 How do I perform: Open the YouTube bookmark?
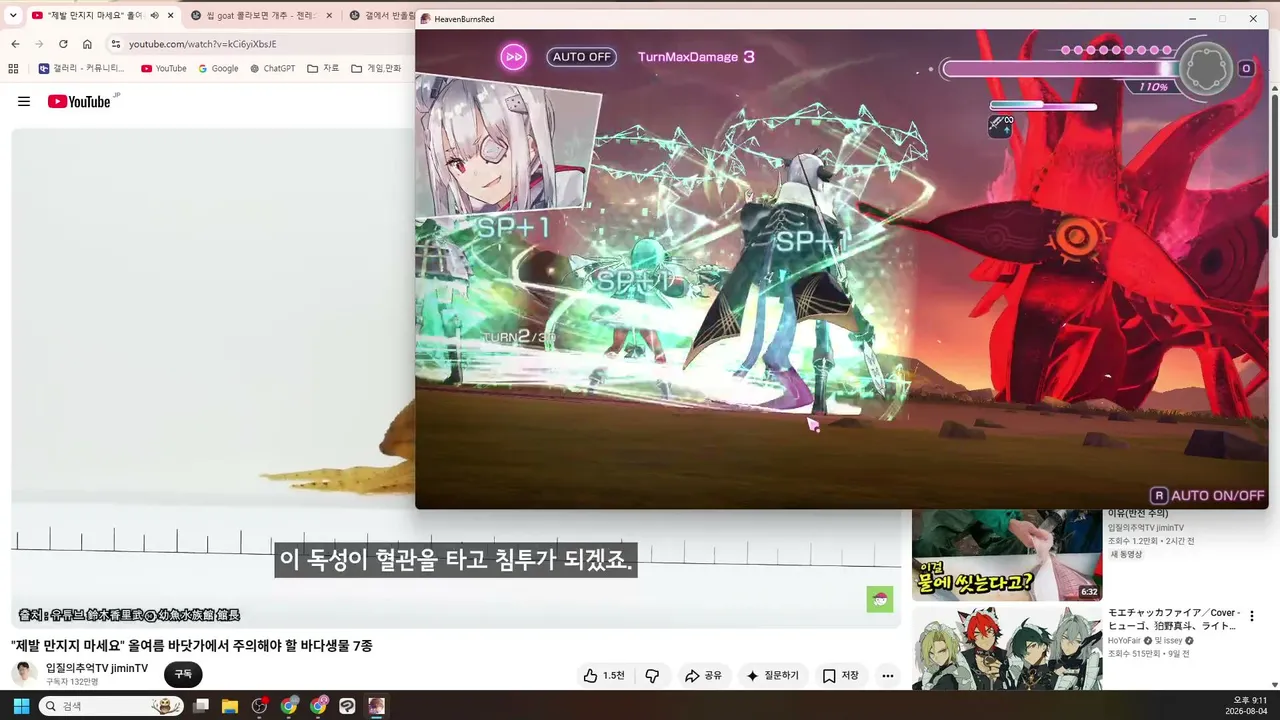pyautogui.click(x=164, y=69)
